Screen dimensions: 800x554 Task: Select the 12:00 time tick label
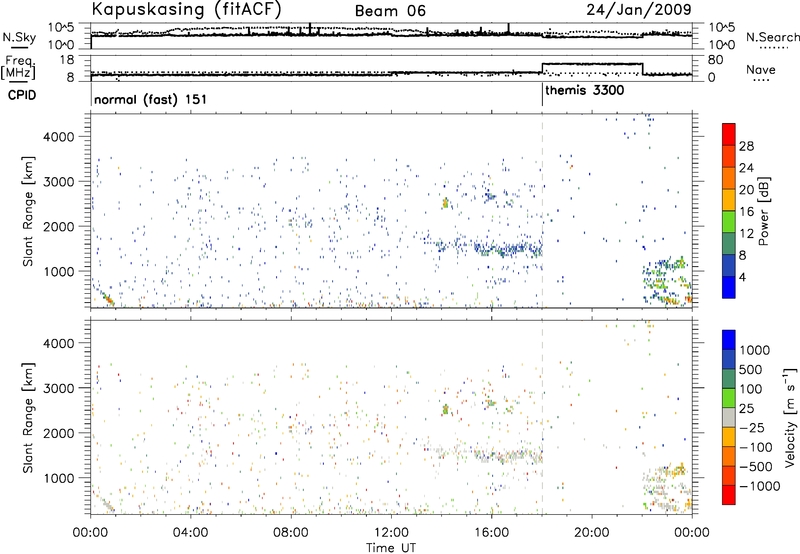pyautogui.click(x=391, y=533)
